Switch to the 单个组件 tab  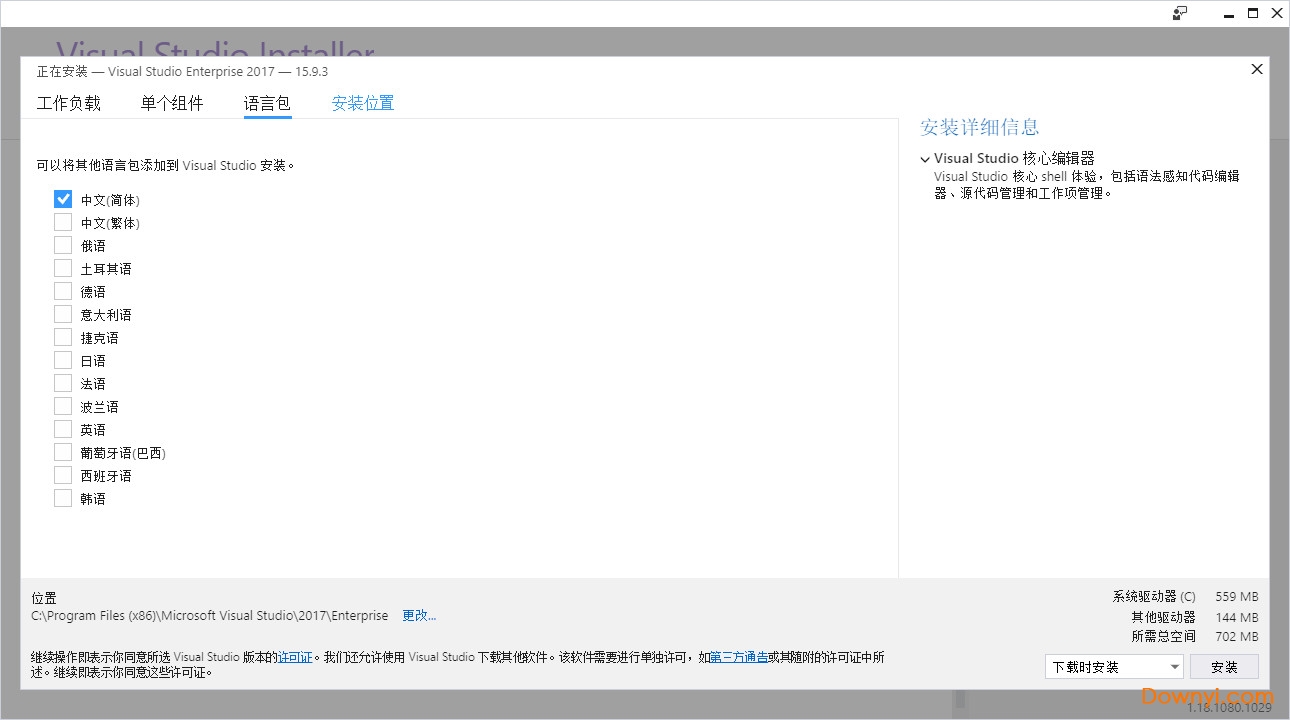[x=172, y=102]
